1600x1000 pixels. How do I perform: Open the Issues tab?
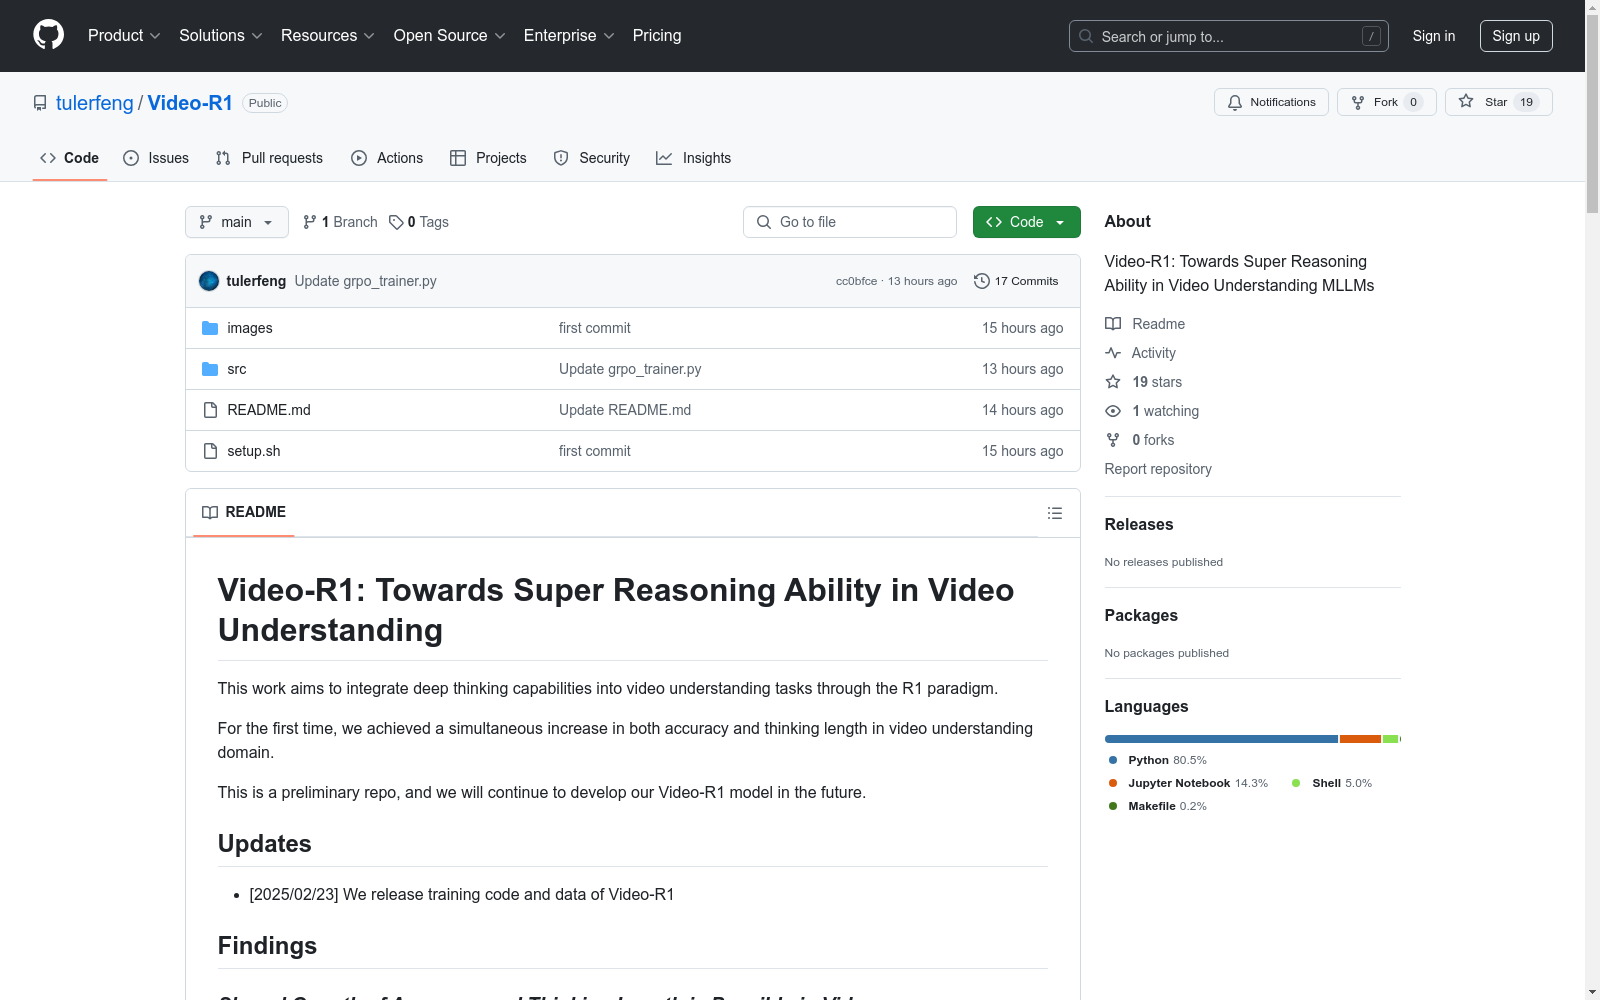[156, 158]
